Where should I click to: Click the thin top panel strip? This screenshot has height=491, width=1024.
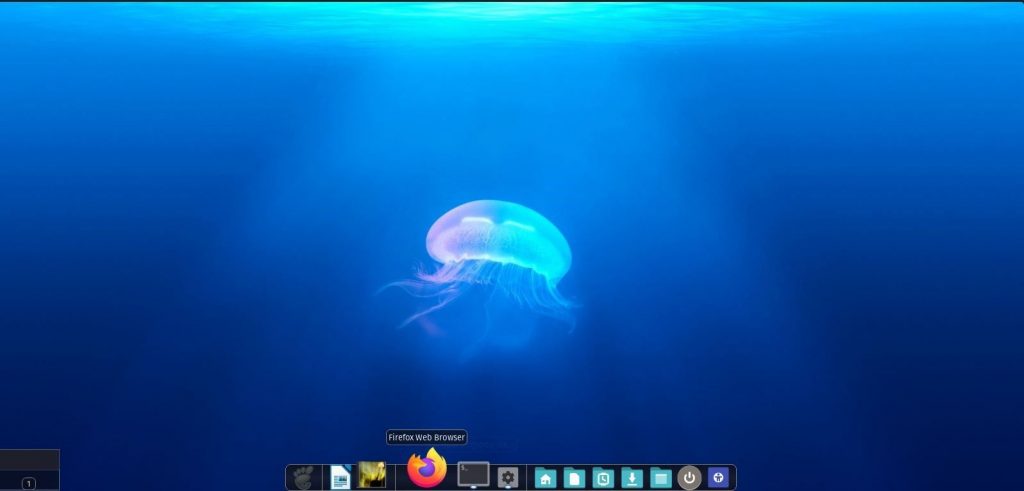click(512, 1)
